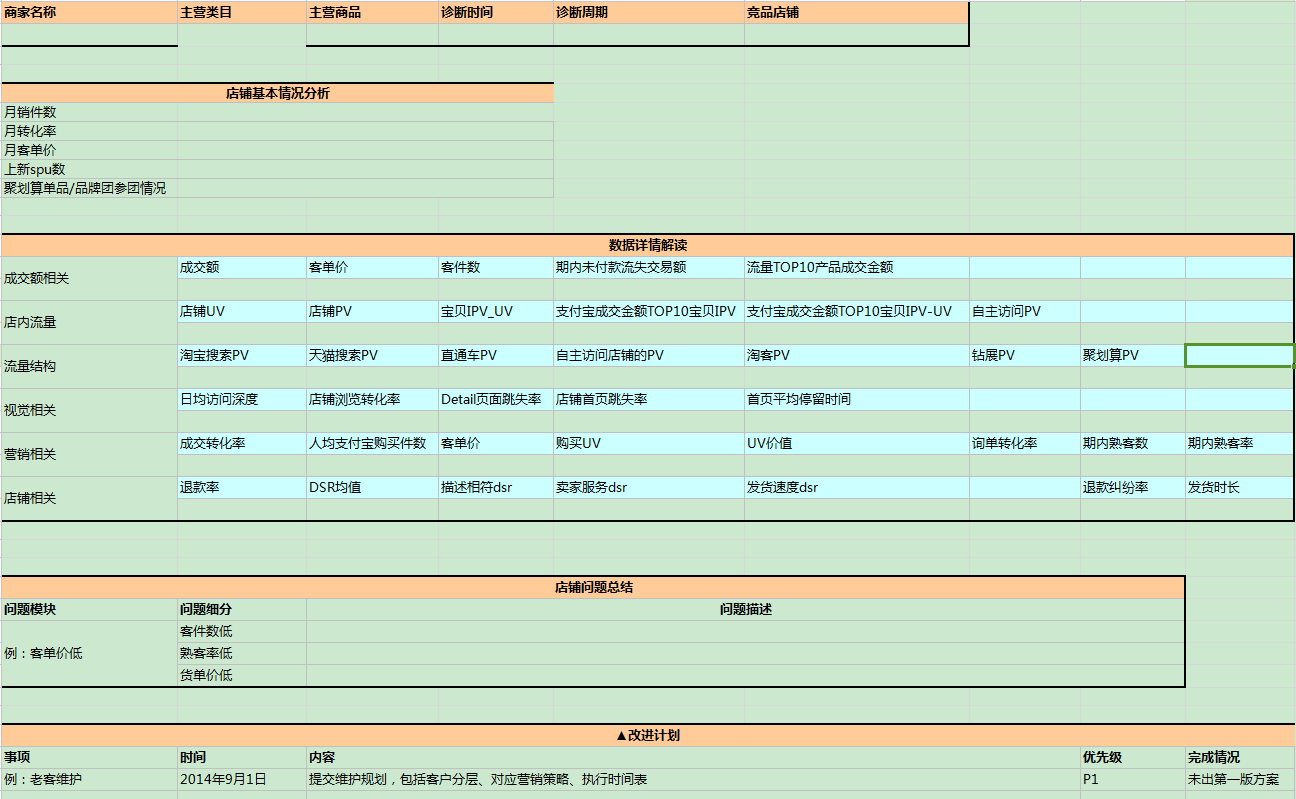
Task: Click the 店铺基本情况分析 section title
Action: click(277, 93)
